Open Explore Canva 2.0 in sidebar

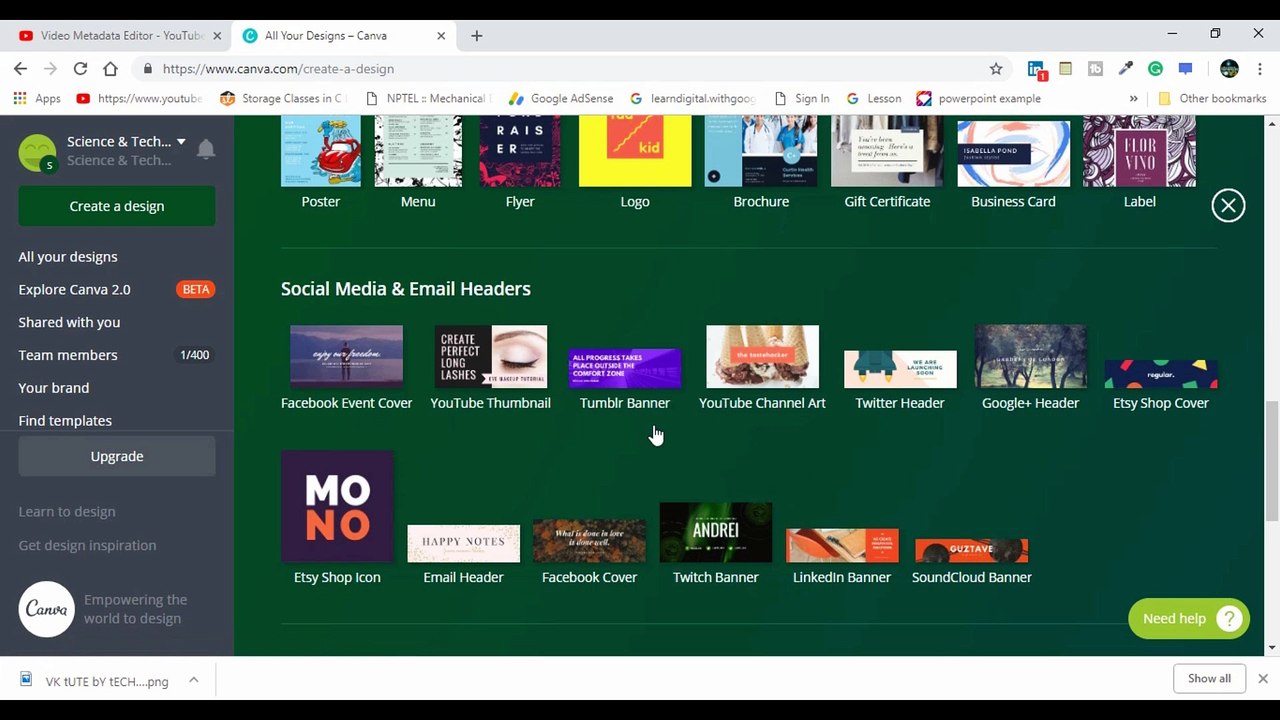[x=74, y=290]
